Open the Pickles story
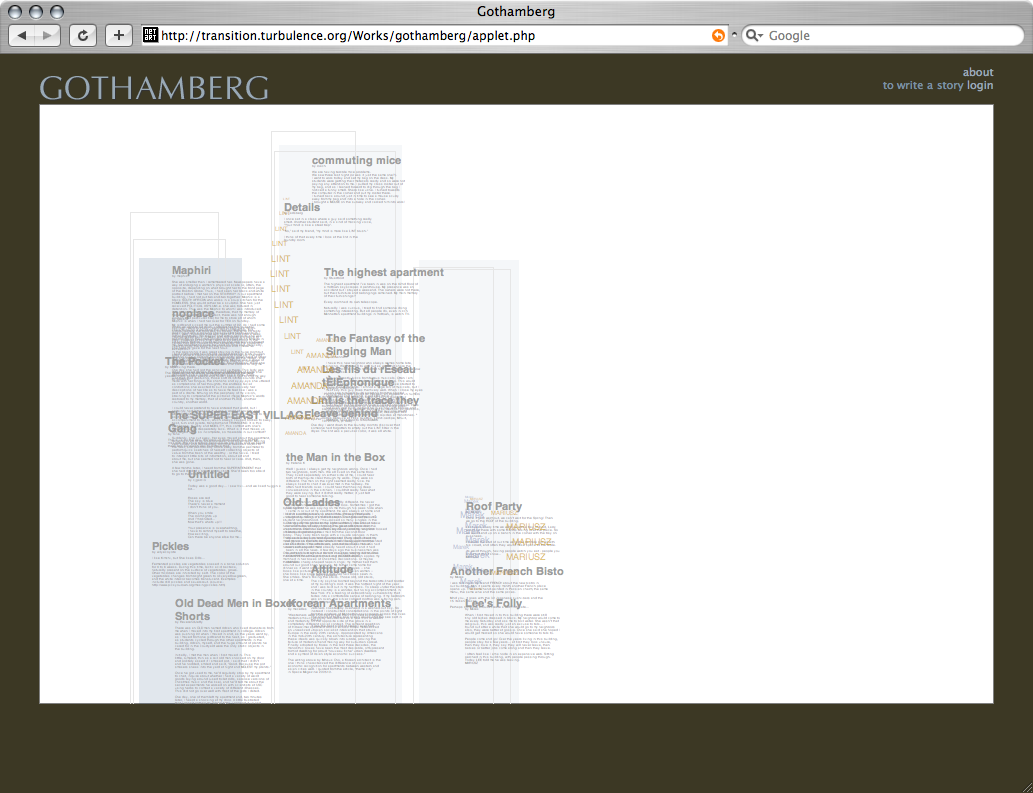This screenshot has width=1033, height=793. [x=170, y=546]
